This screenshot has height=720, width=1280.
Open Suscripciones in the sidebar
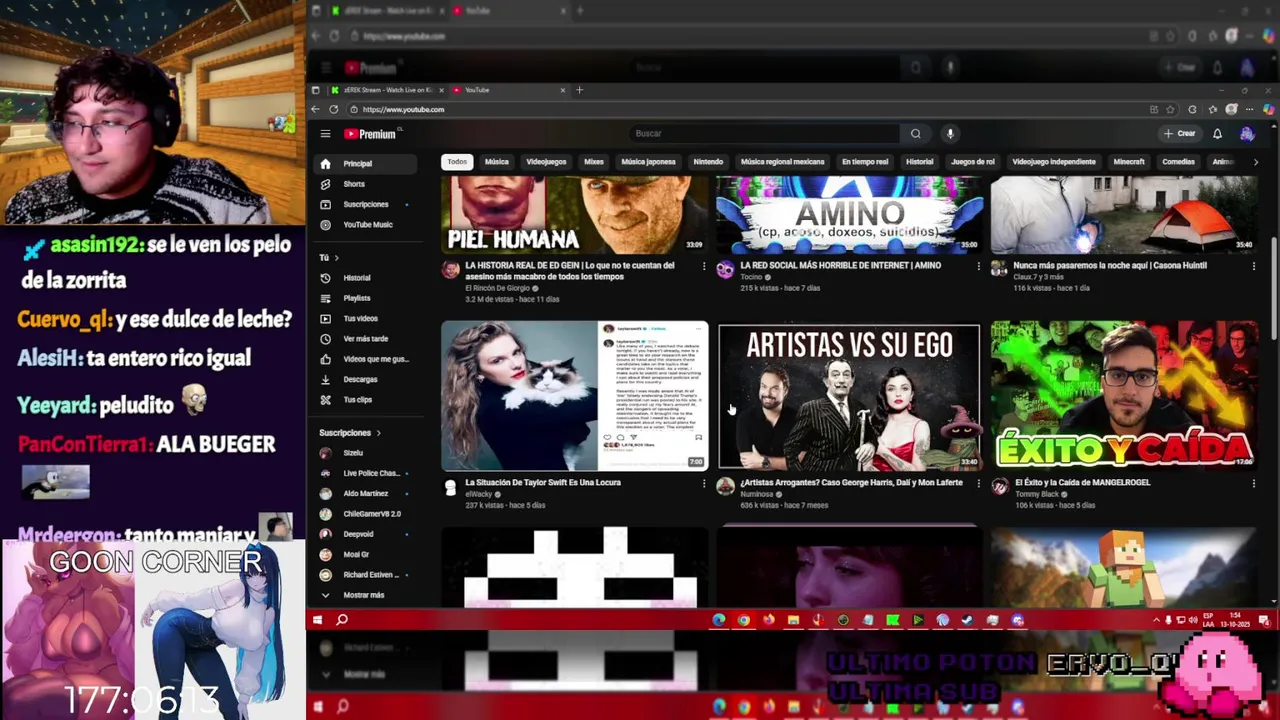(x=364, y=204)
